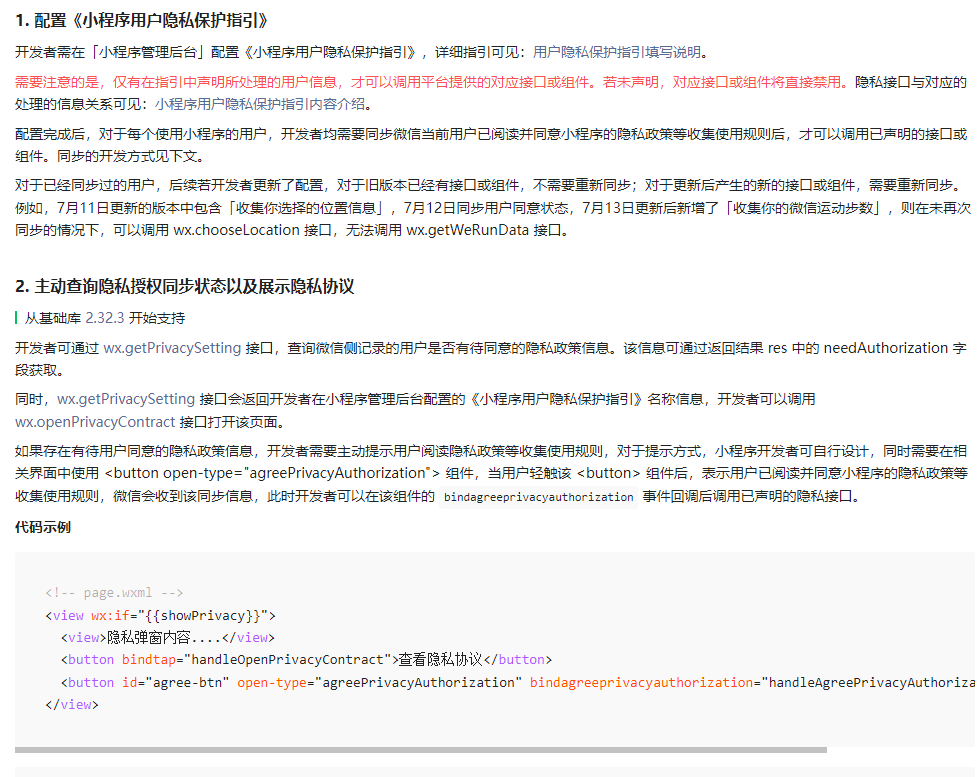Image resolution: width=978 pixels, height=777 pixels.
Task: Click the paragraph starting 对于已经同步过的用户
Action: pos(493,208)
